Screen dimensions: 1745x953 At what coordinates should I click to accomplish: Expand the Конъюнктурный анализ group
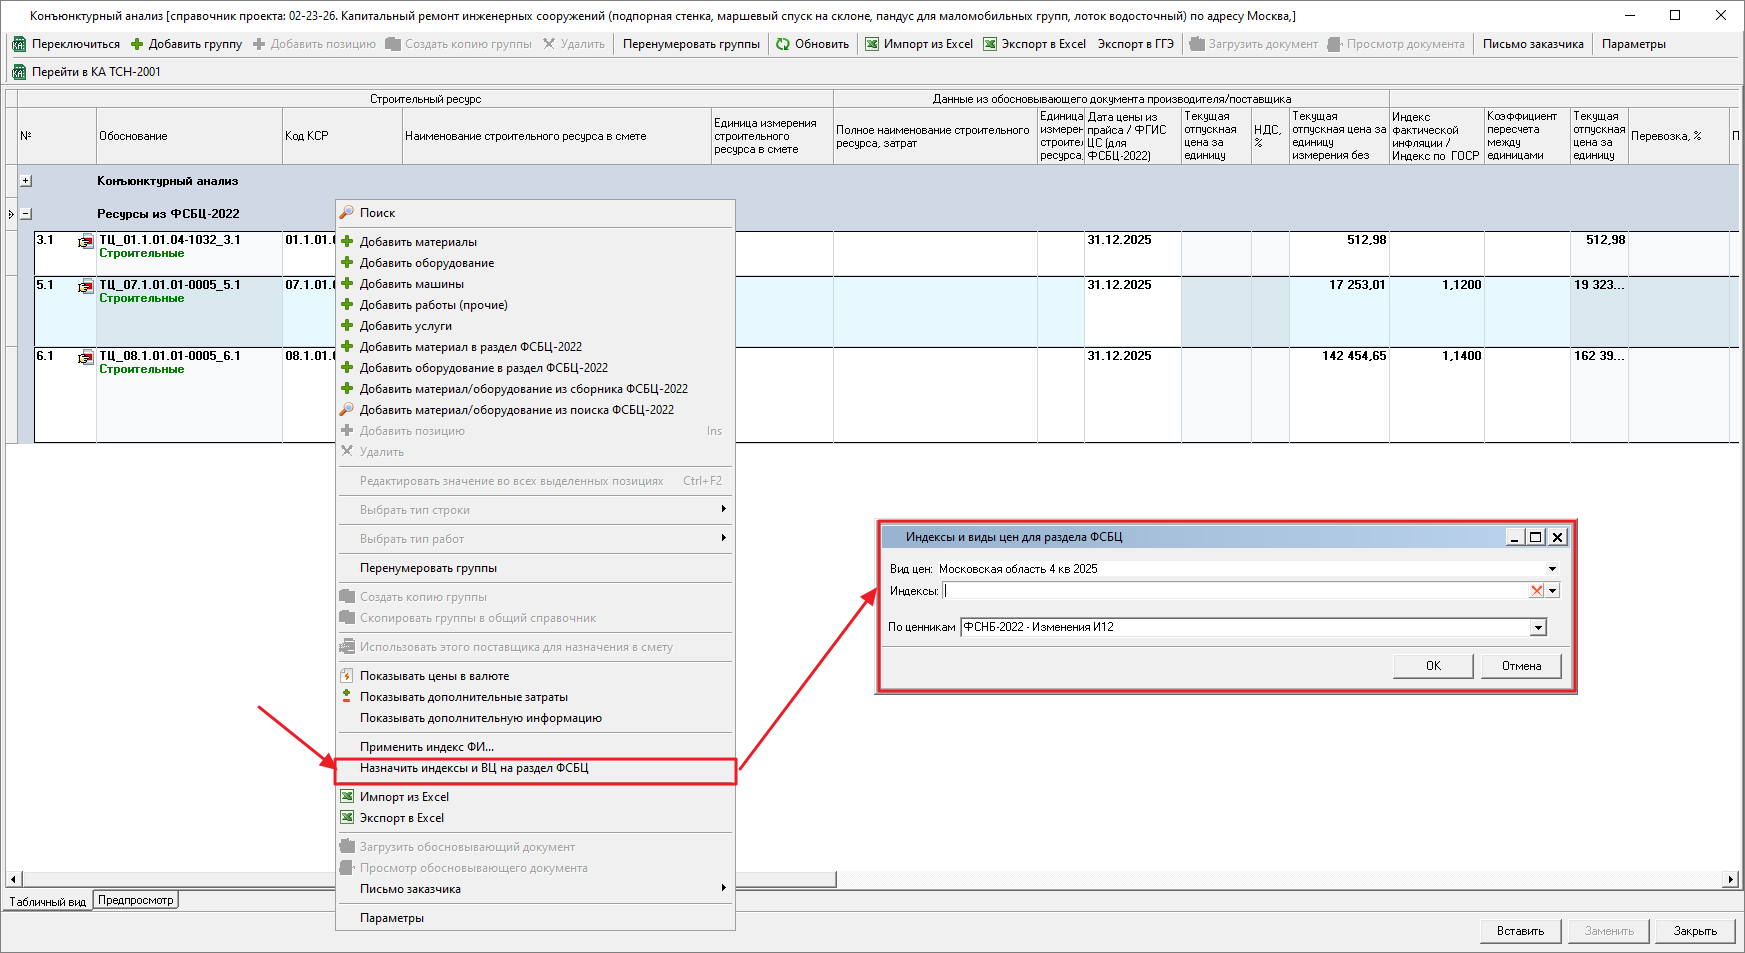(26, 181)
